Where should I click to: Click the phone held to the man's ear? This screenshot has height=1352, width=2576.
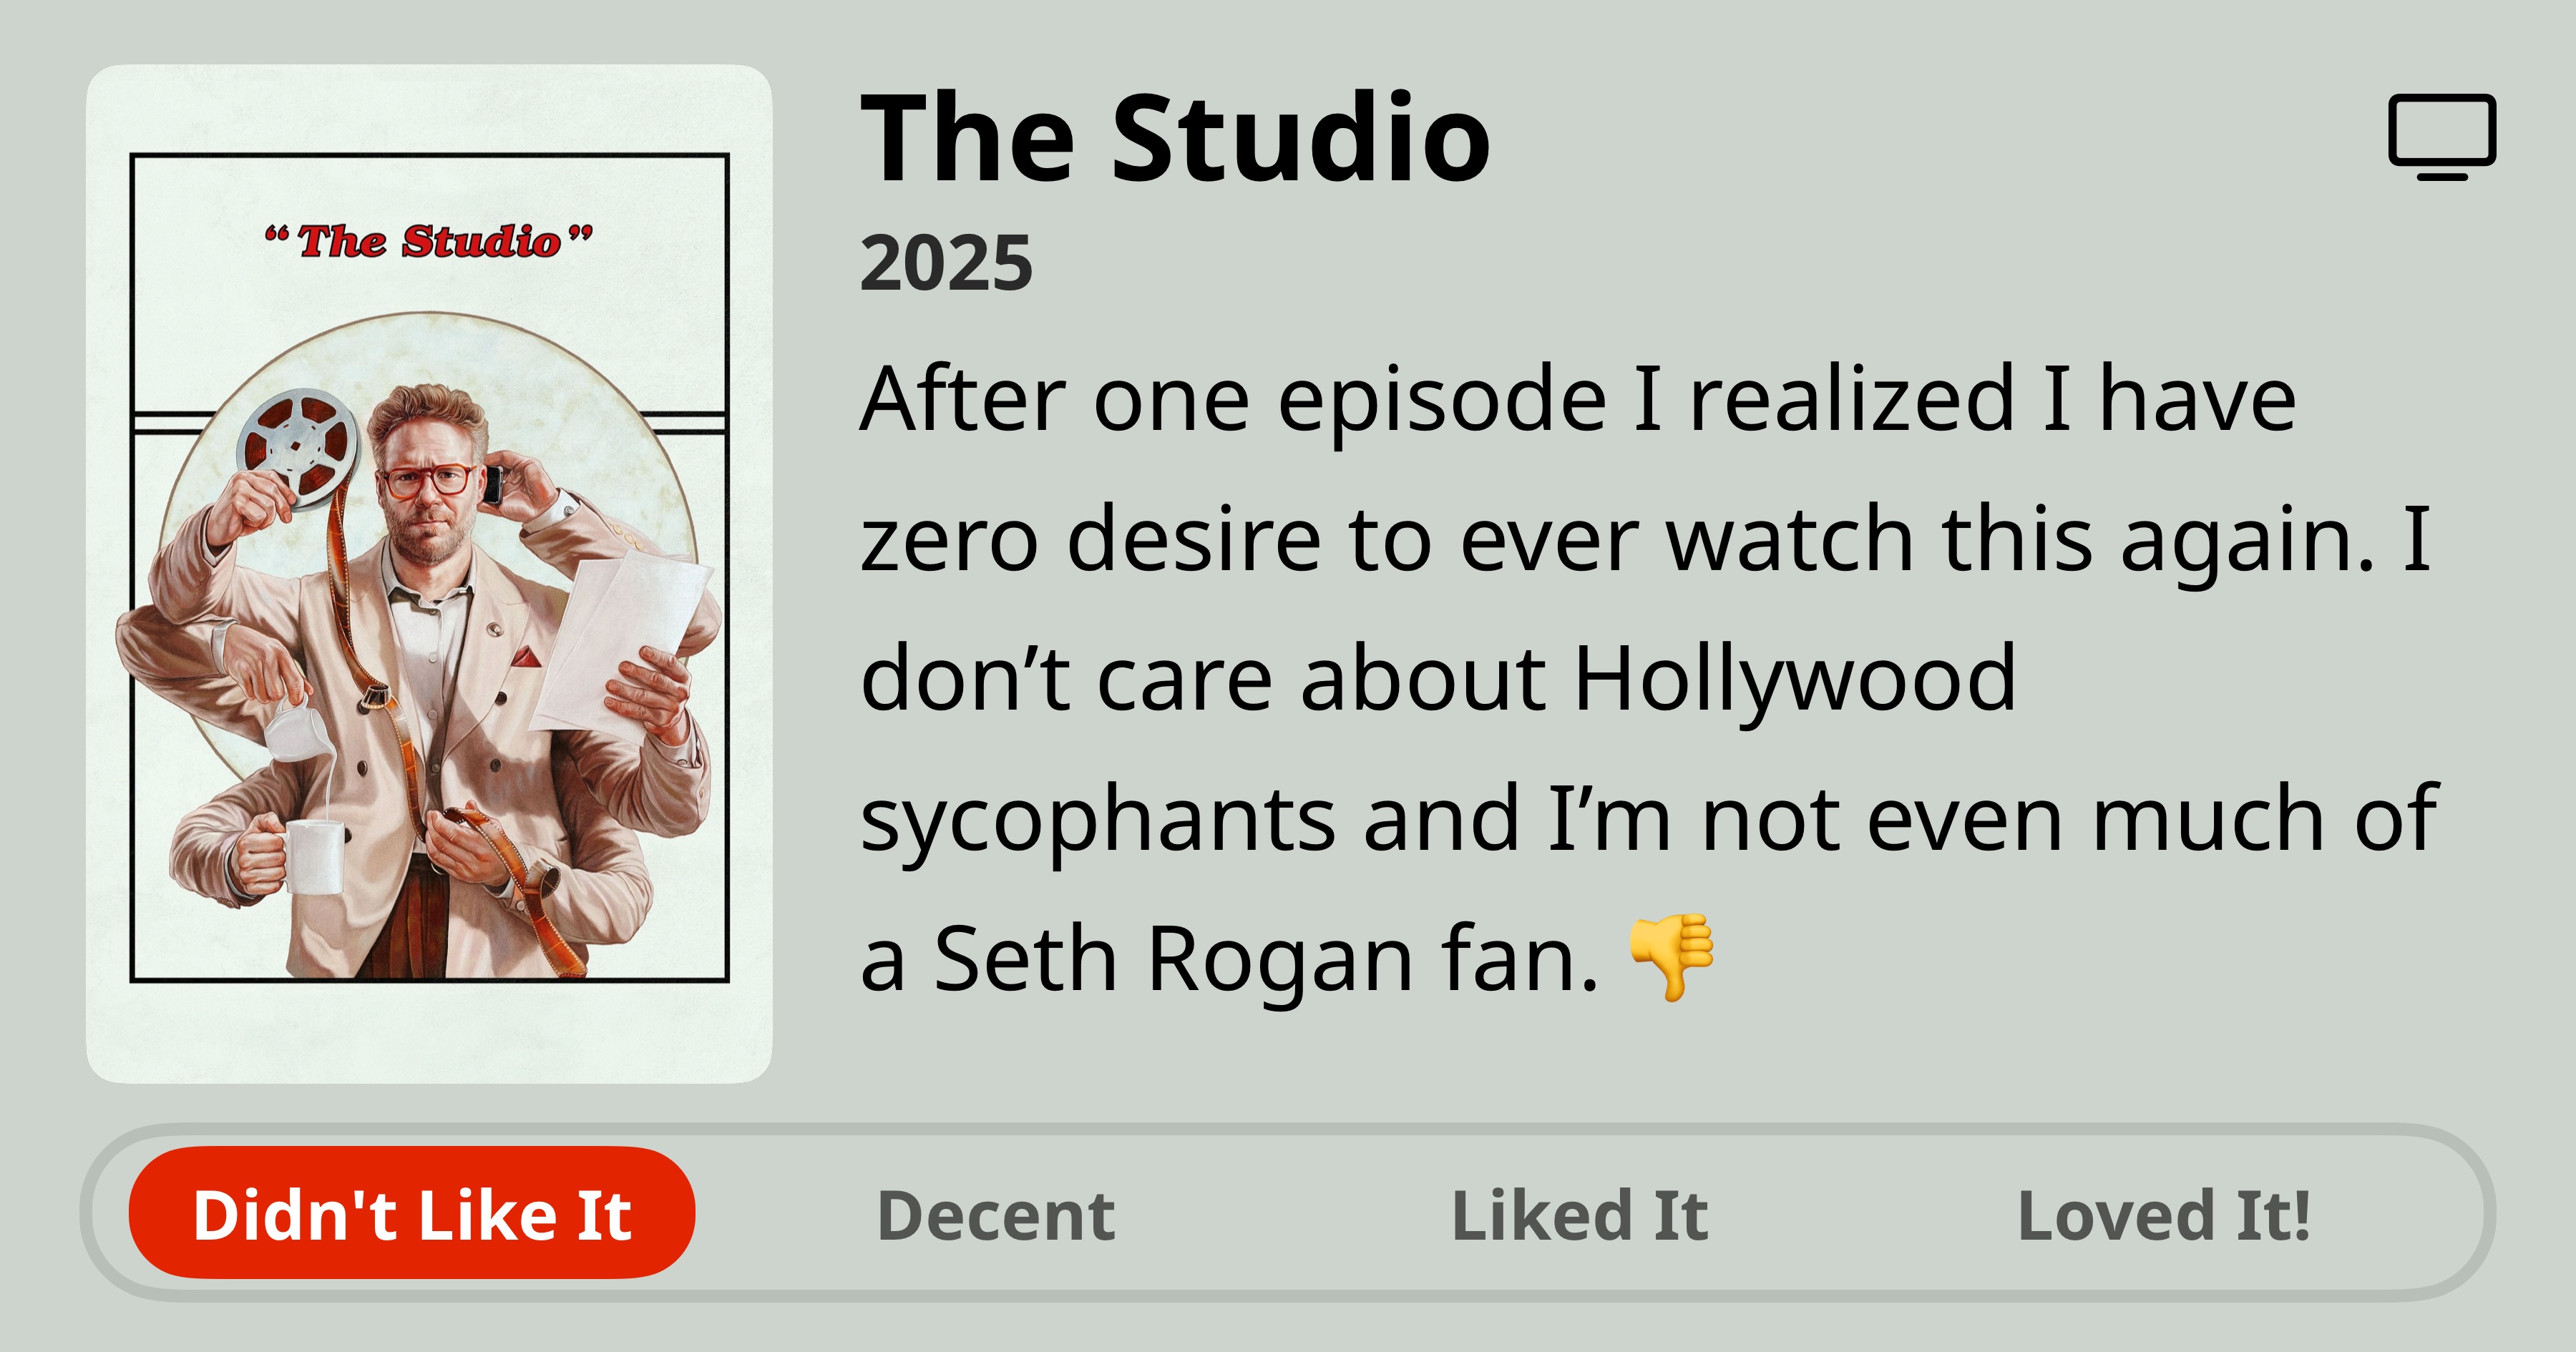[491, 484]
